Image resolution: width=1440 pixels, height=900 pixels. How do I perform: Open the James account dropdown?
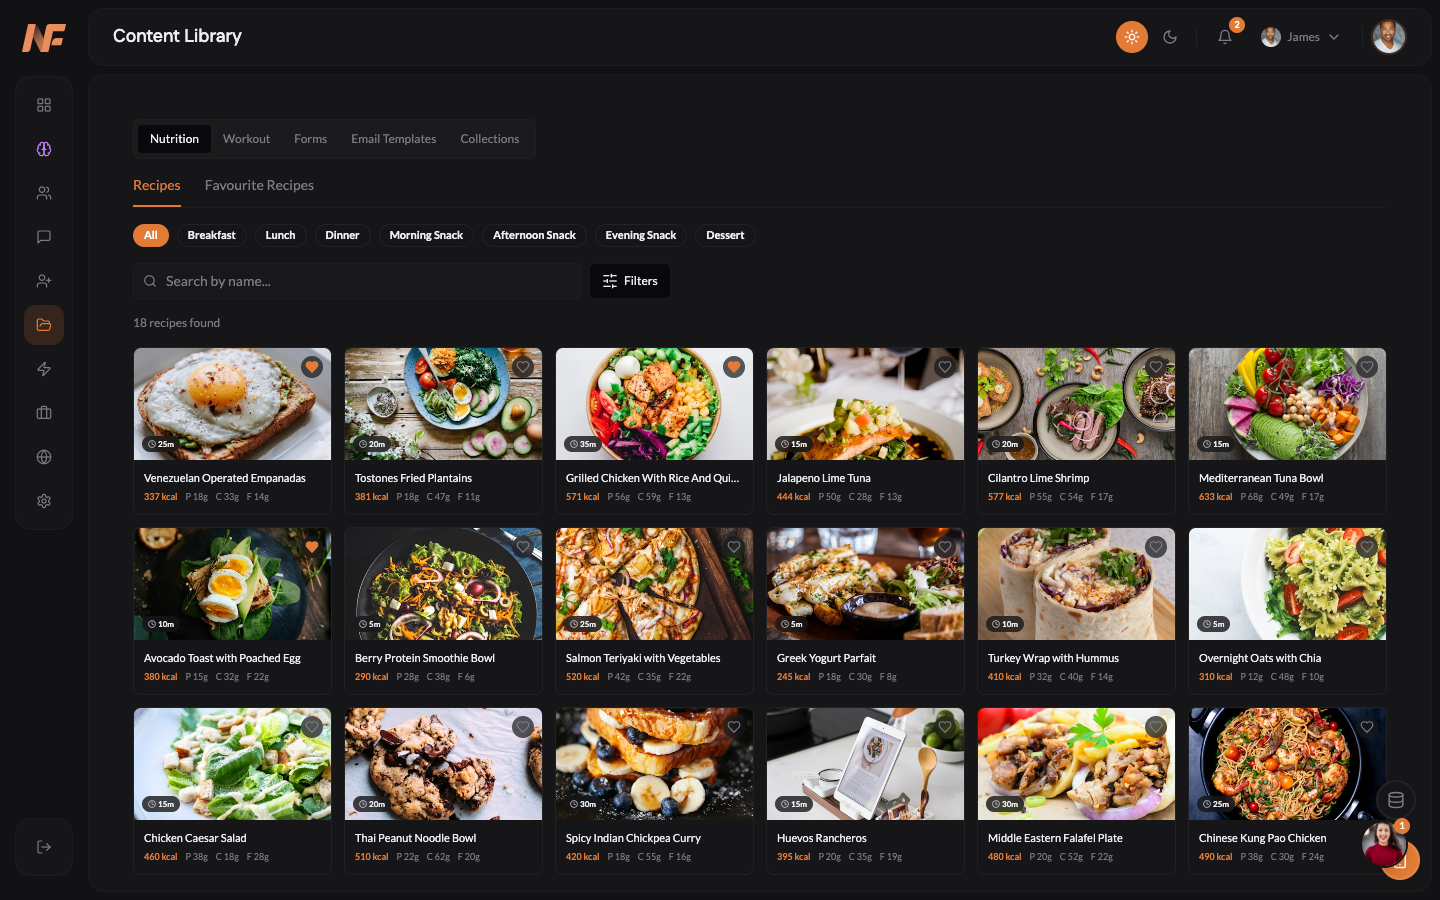point(1300,36)
